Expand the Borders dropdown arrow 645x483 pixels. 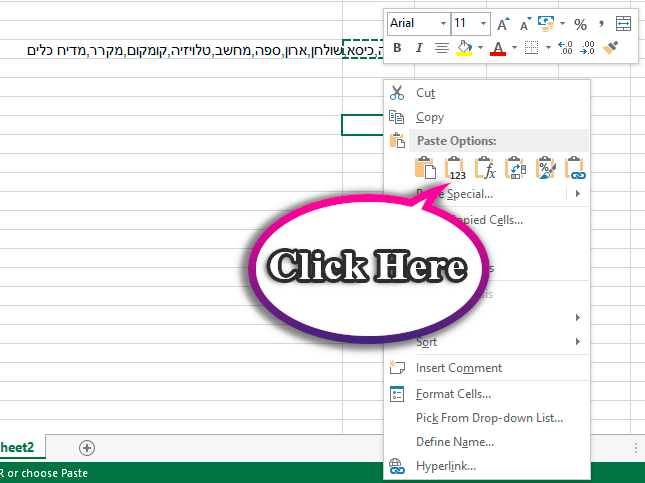548,47
